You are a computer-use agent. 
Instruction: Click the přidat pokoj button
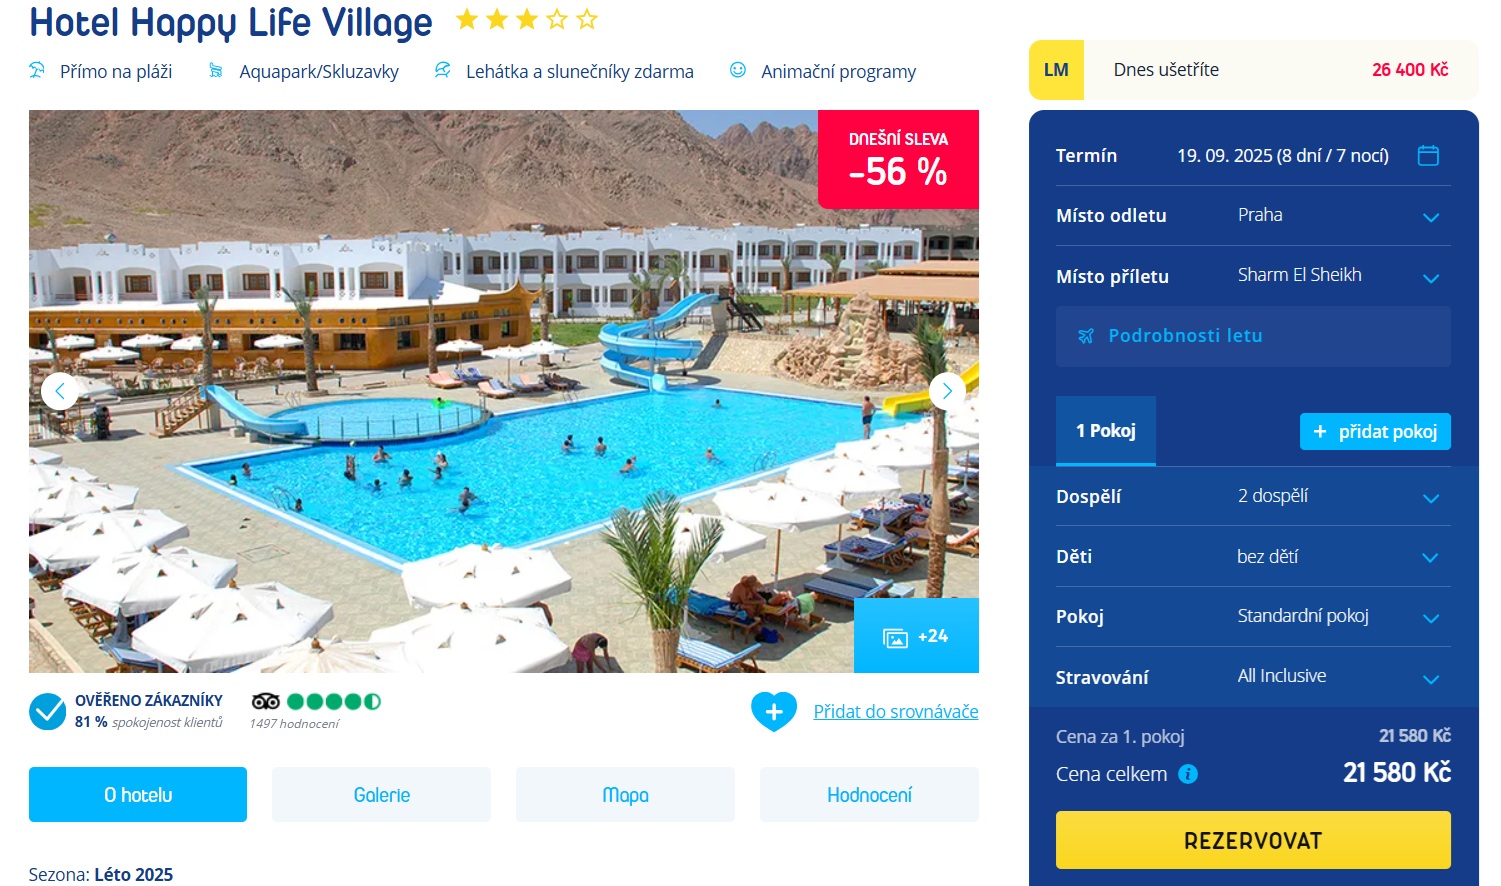(1375, 432)
